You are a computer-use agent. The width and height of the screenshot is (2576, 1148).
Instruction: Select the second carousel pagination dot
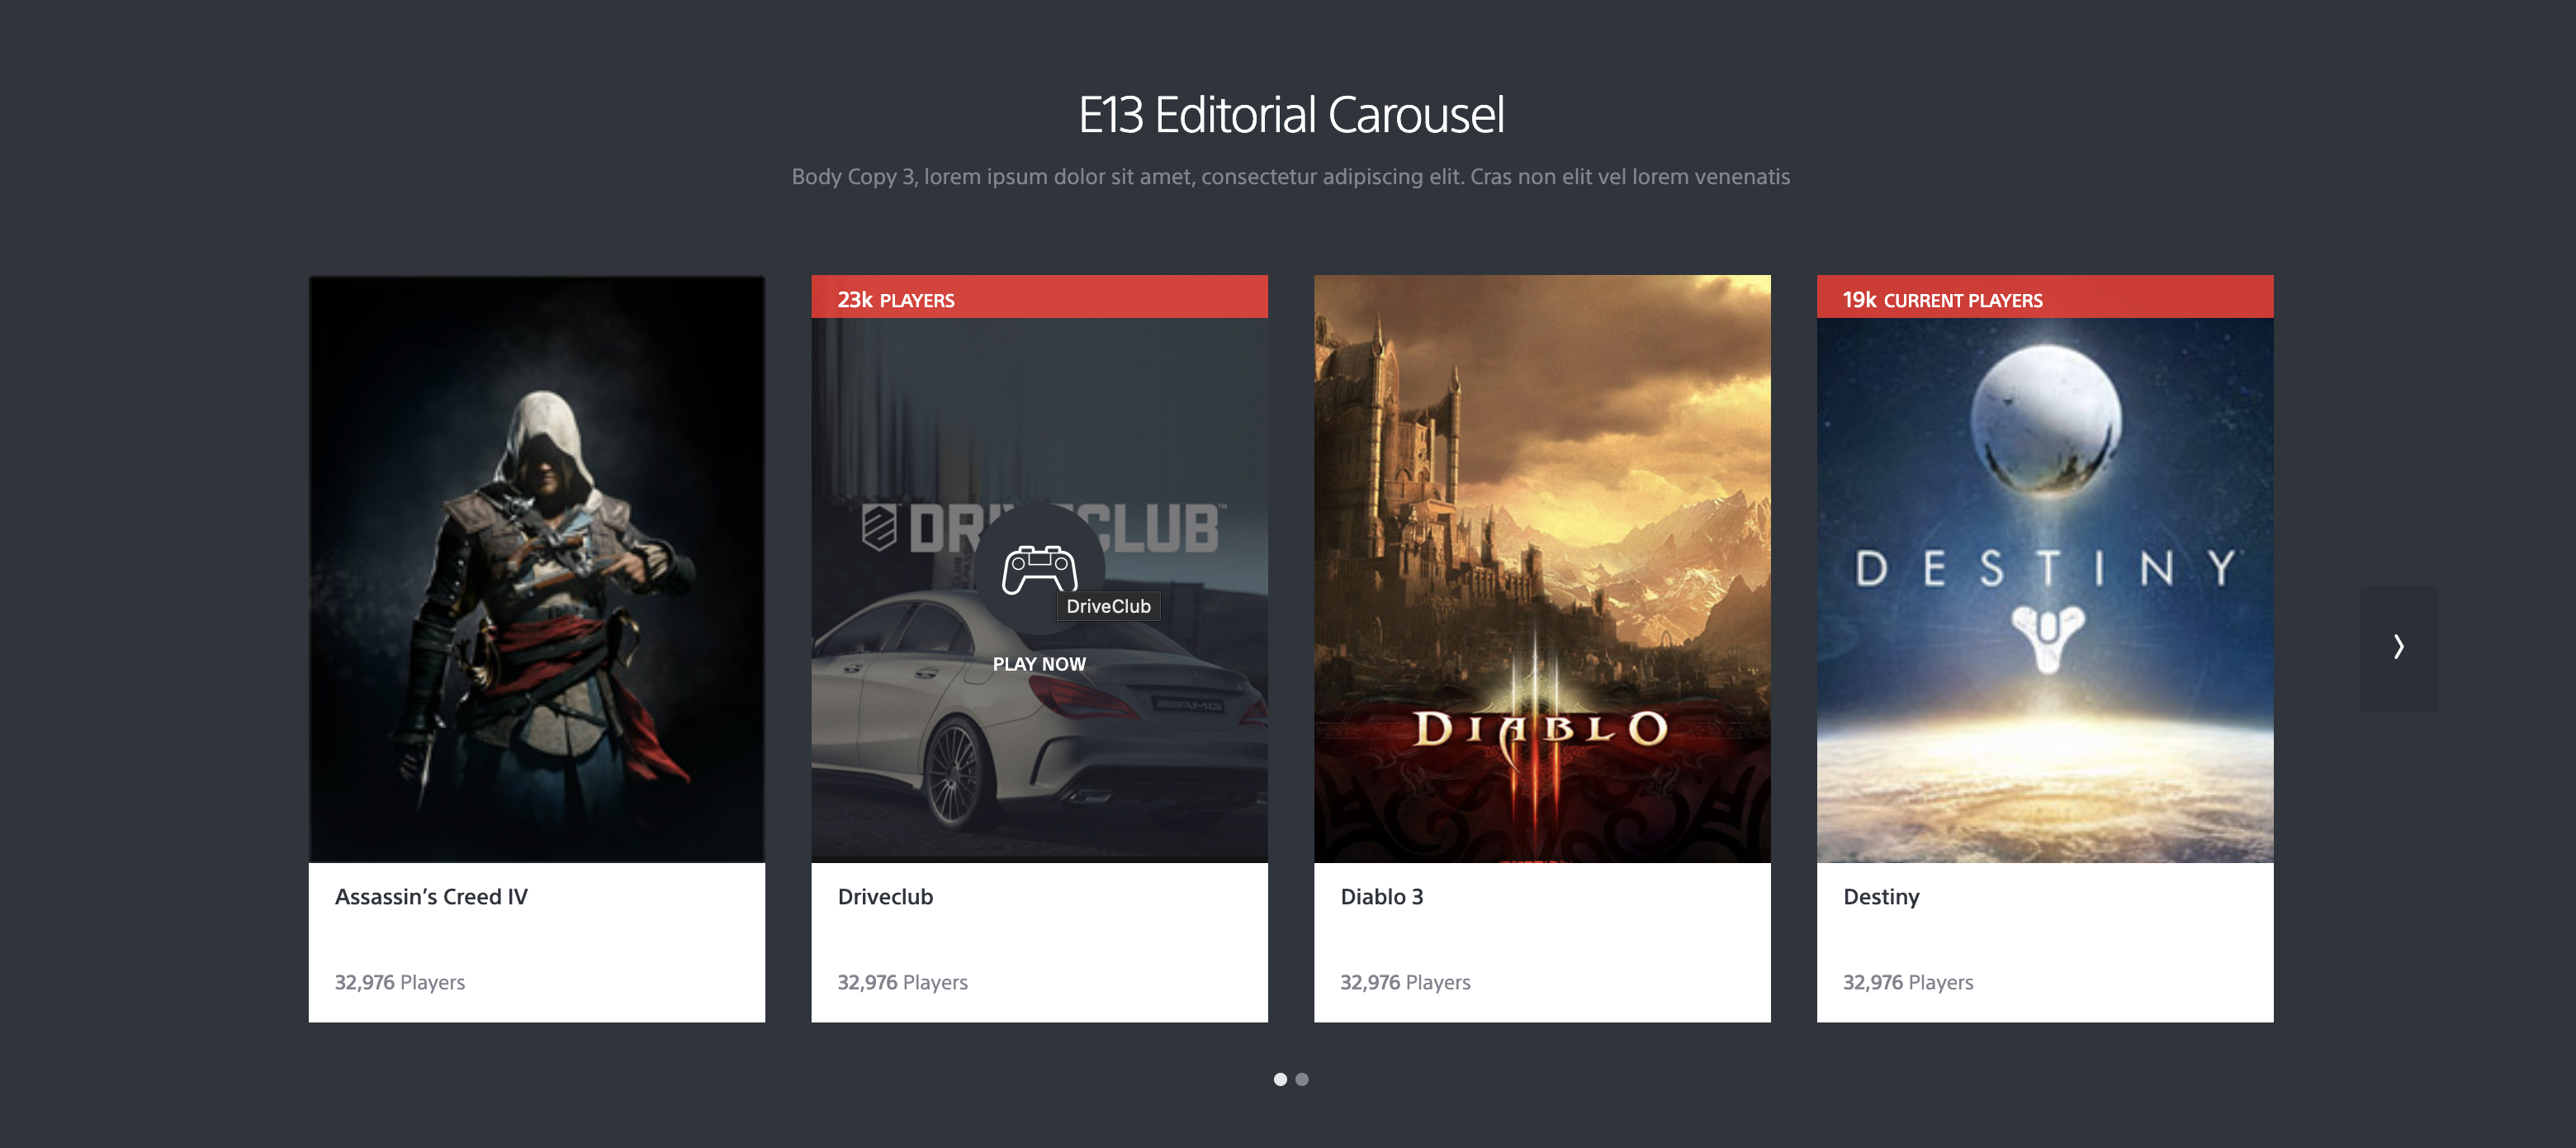[x=1301, y=1079]
